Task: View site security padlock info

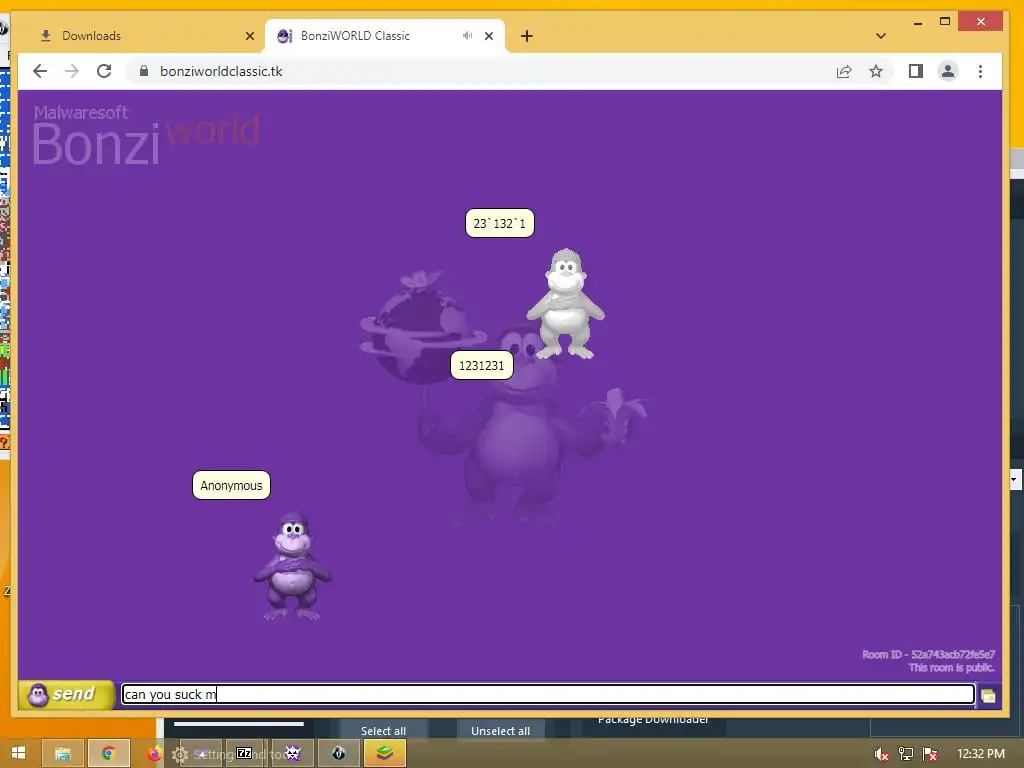Action: (144, 71)
